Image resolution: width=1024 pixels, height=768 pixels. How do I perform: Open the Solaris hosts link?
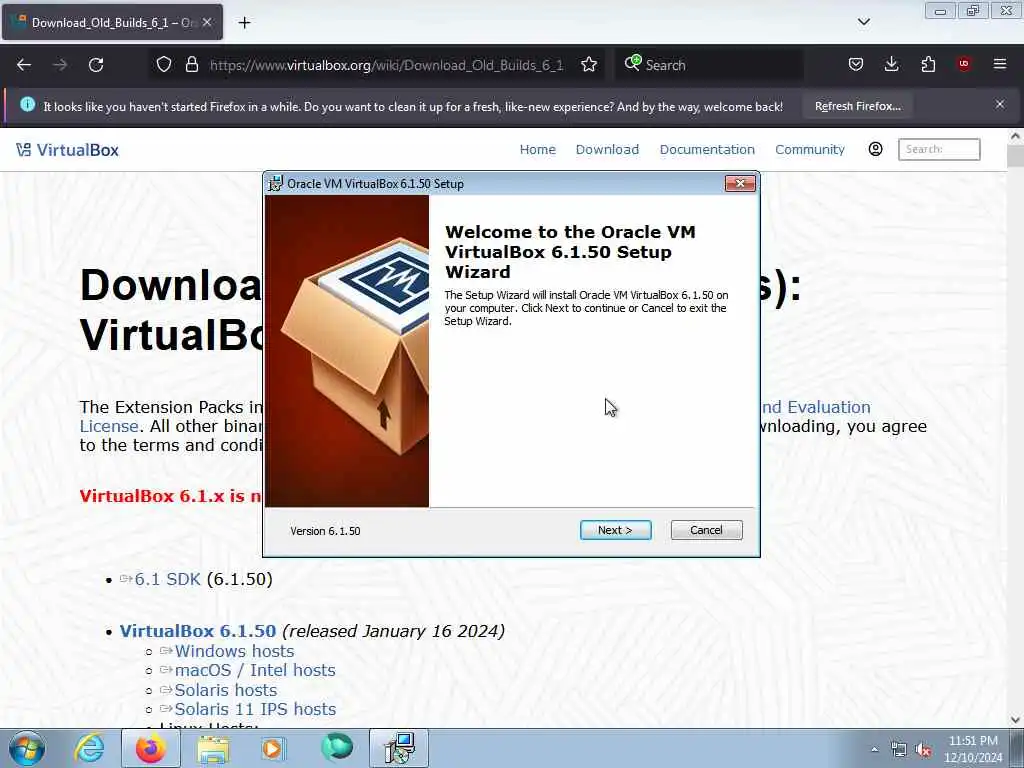point(225,690)
